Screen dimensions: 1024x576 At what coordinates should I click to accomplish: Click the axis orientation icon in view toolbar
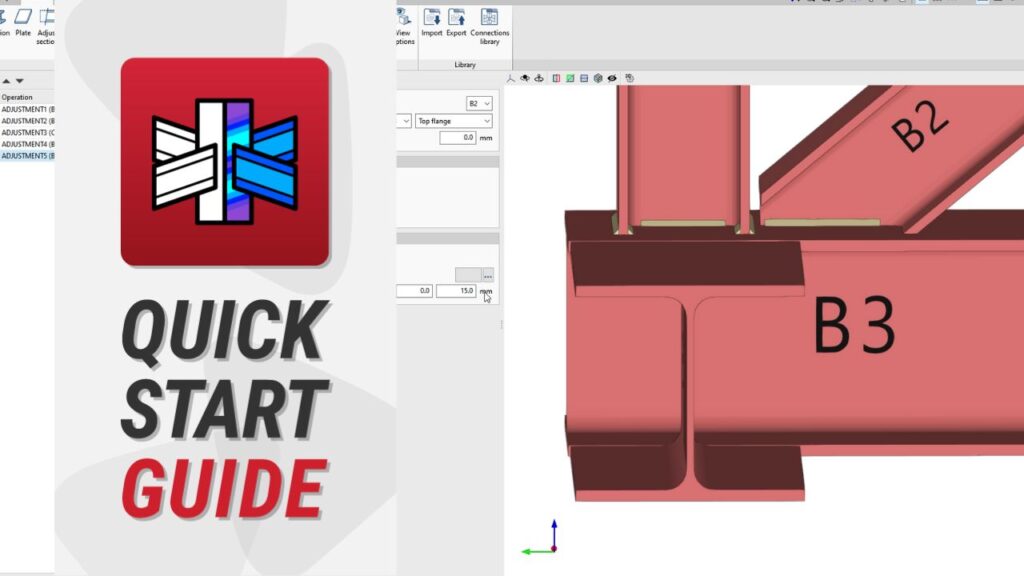[510, 78]
